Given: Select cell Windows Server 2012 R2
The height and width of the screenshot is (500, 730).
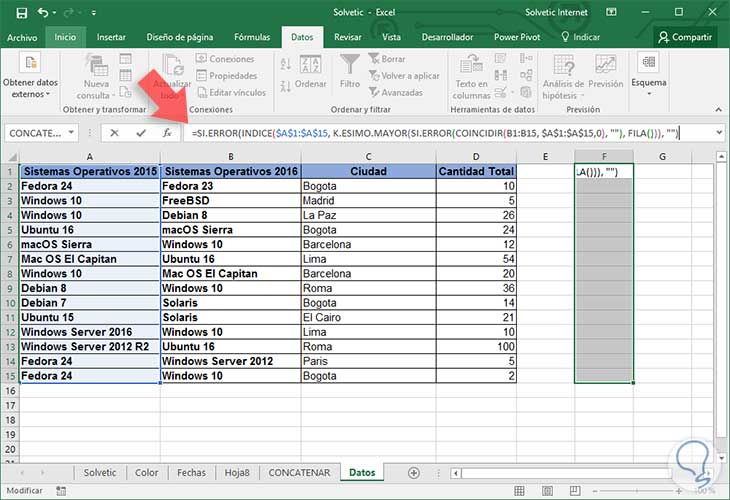Looking at the screenshot, I should (x=89, y=347).
